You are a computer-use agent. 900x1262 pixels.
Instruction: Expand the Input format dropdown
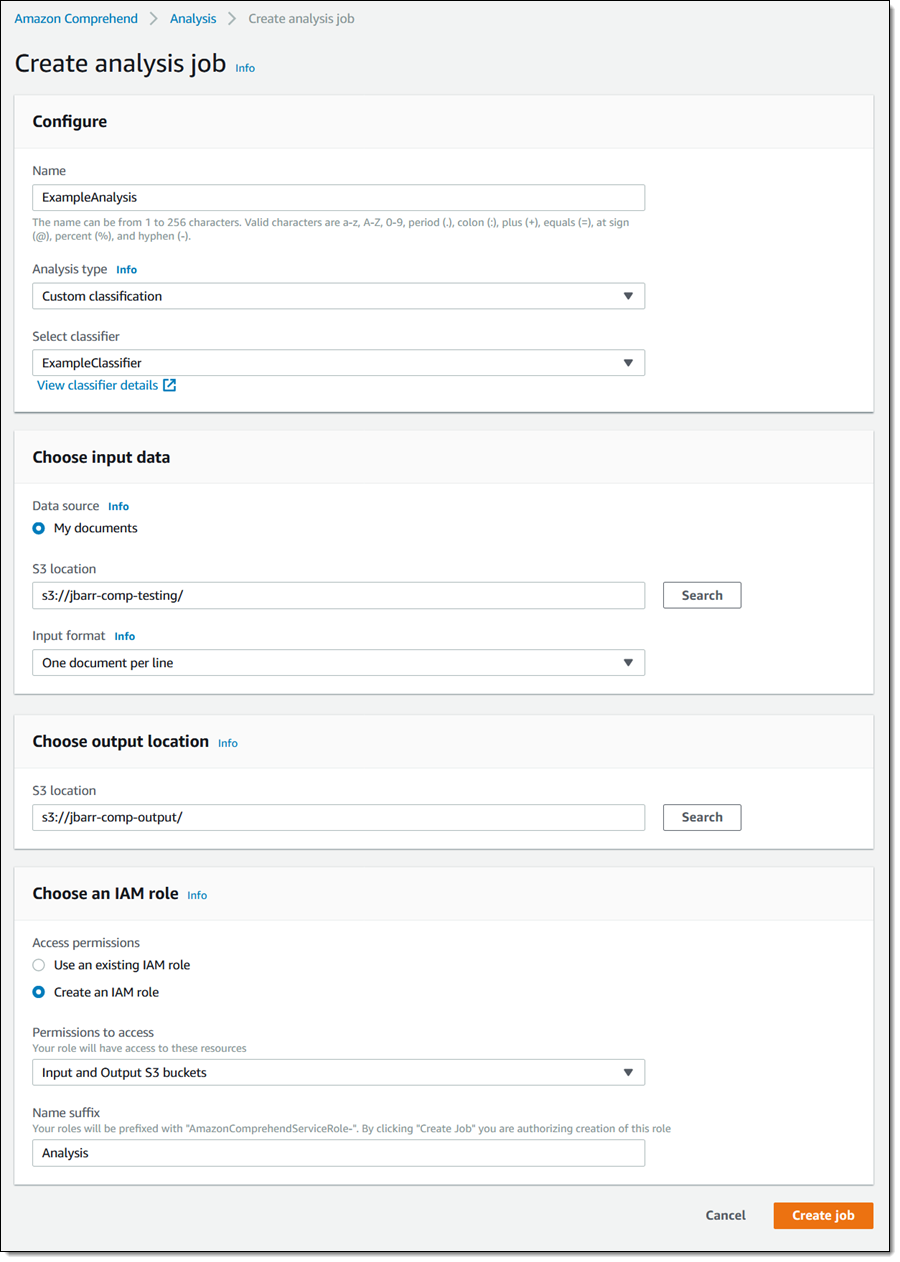[x=338, y=662]
